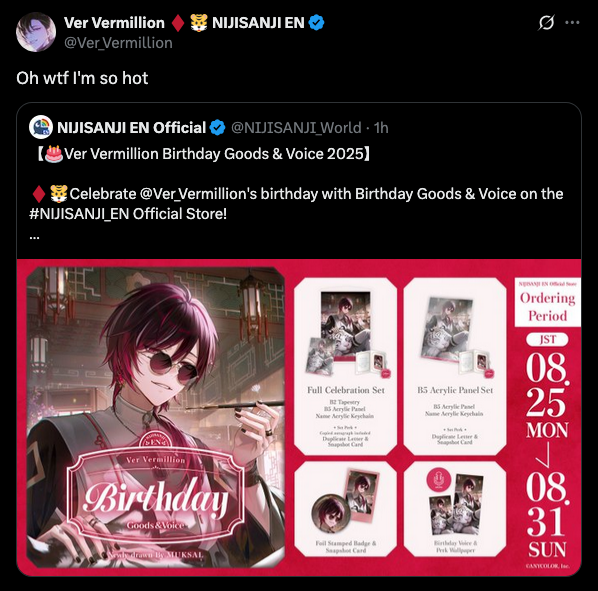Expand the truncated quoted post ellipsis

pos(34,236)
